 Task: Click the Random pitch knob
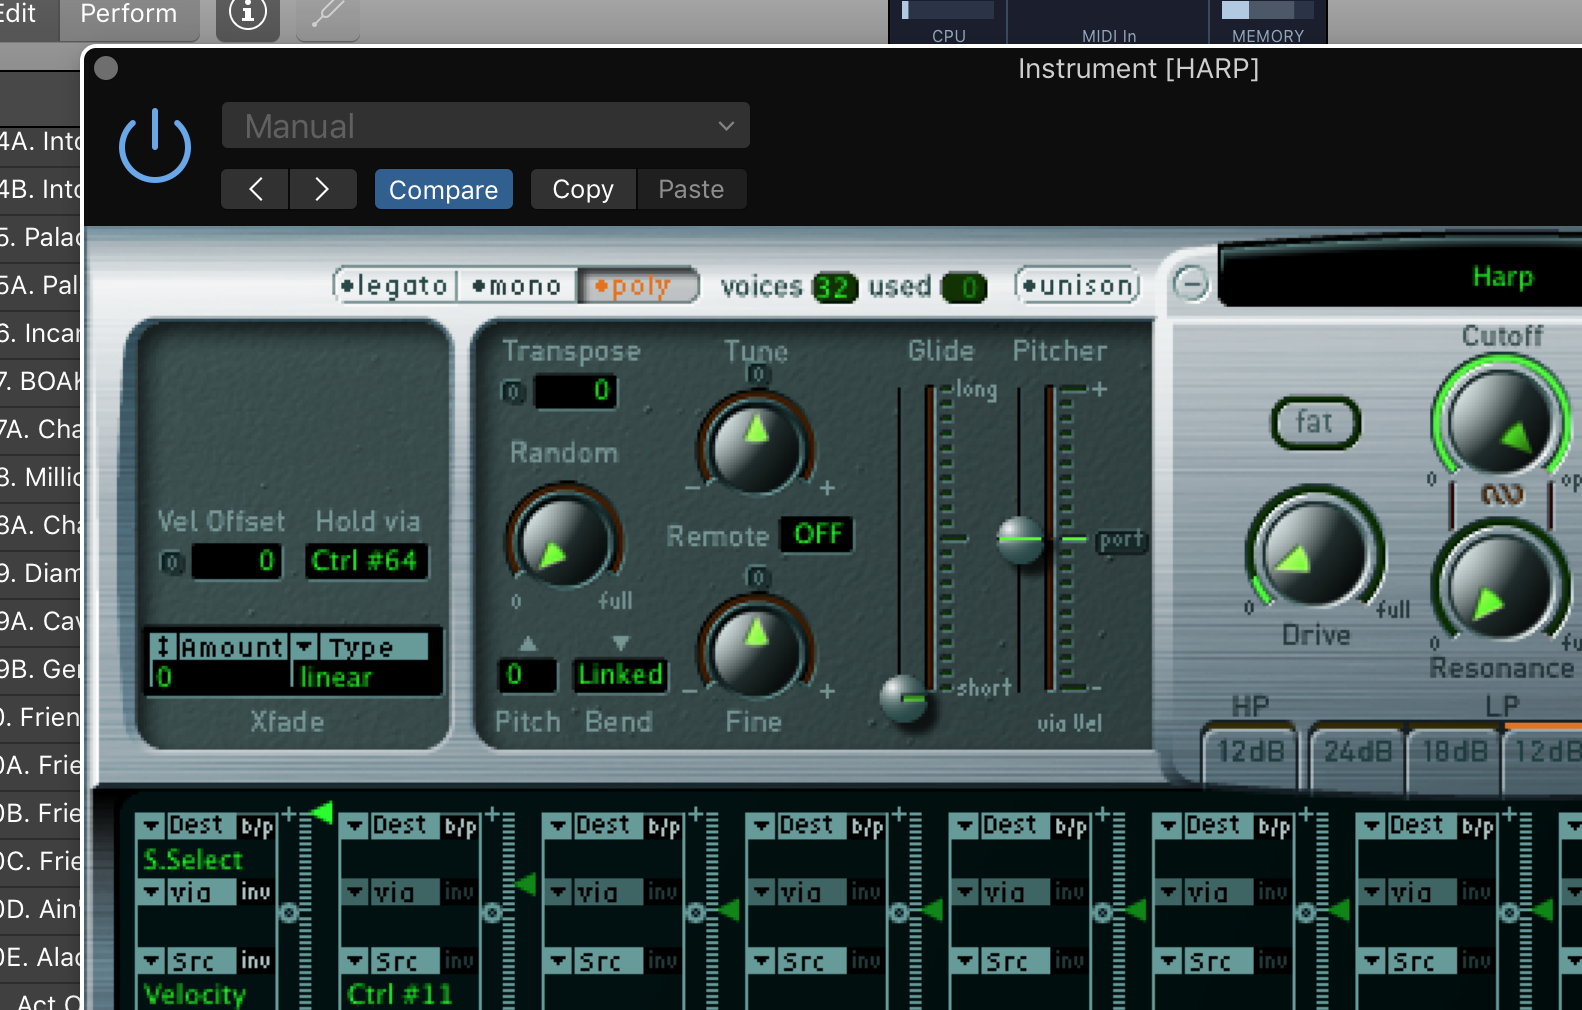pyautogui.click(x=563, y=541)
